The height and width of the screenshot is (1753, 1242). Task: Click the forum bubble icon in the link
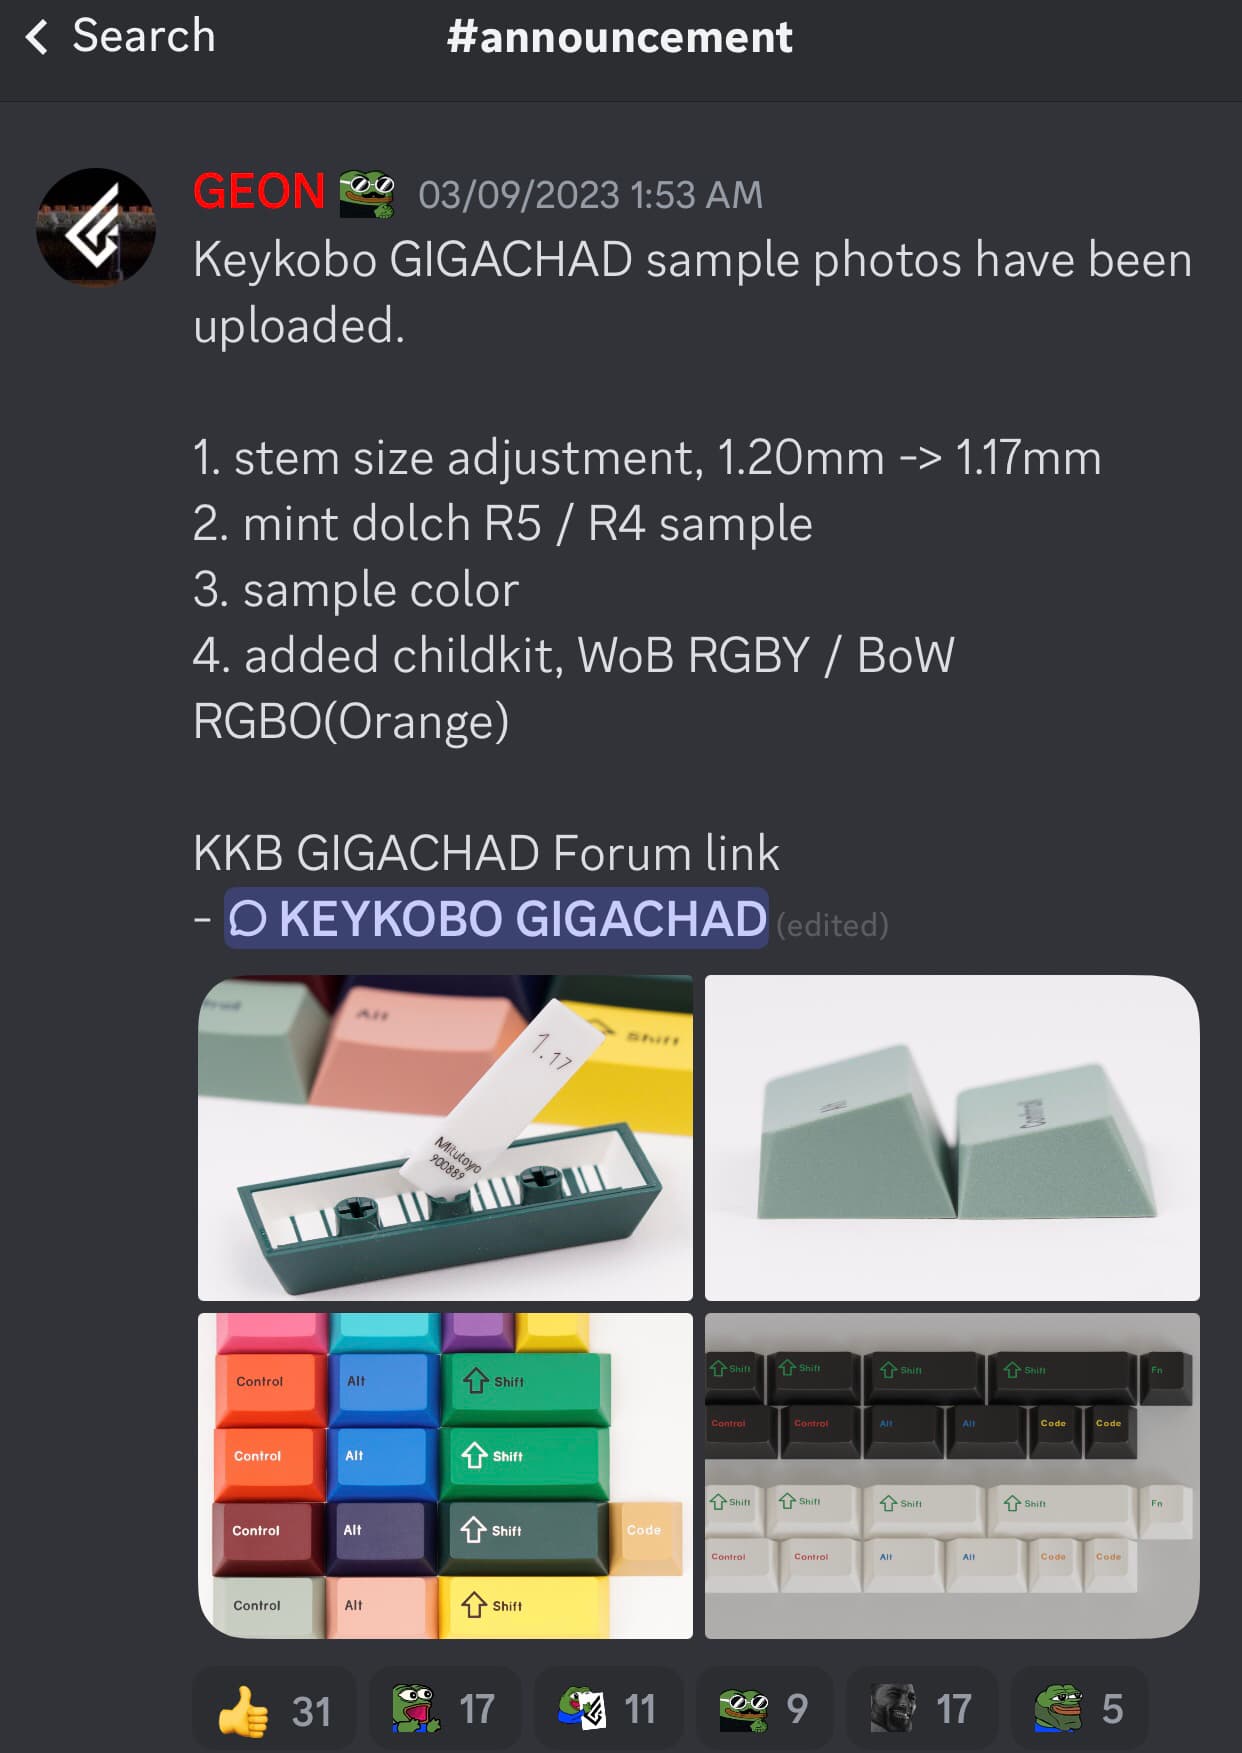pyautogui.click(x=248, y=918)
